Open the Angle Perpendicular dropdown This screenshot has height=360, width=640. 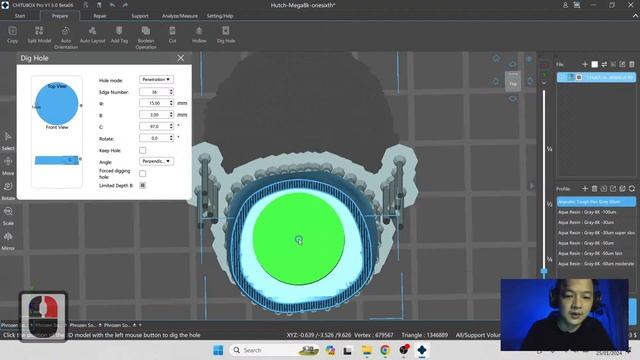tap(156, 161)
